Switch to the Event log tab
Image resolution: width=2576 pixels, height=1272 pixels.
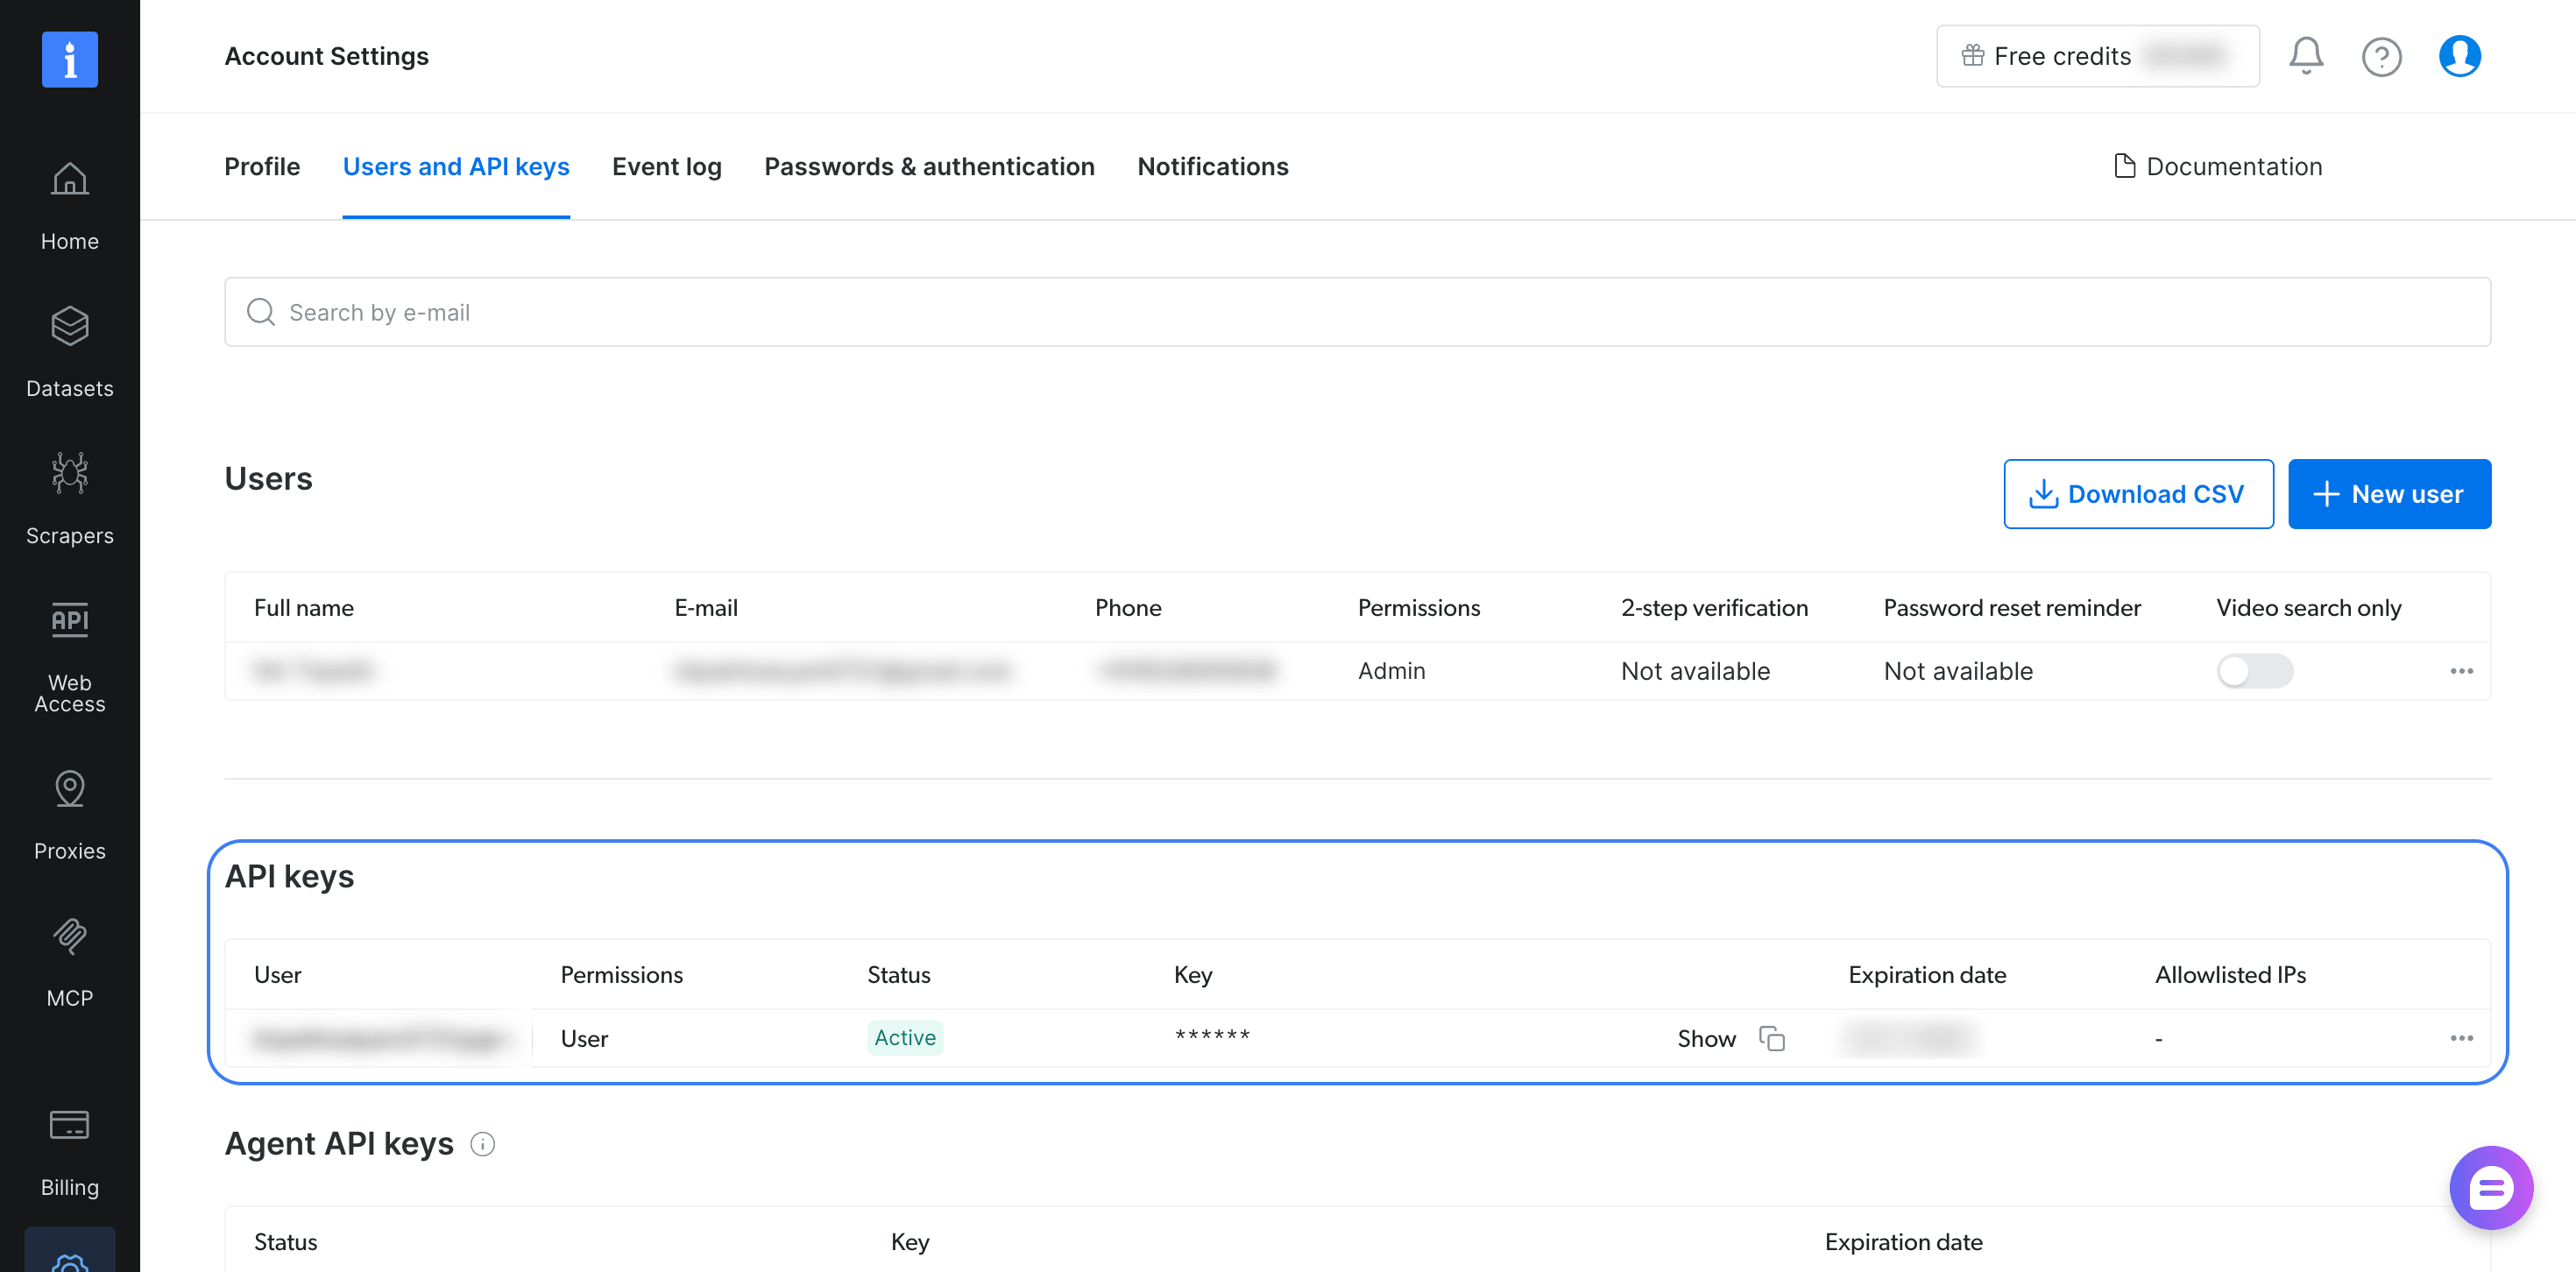click(x=667, y=166)
